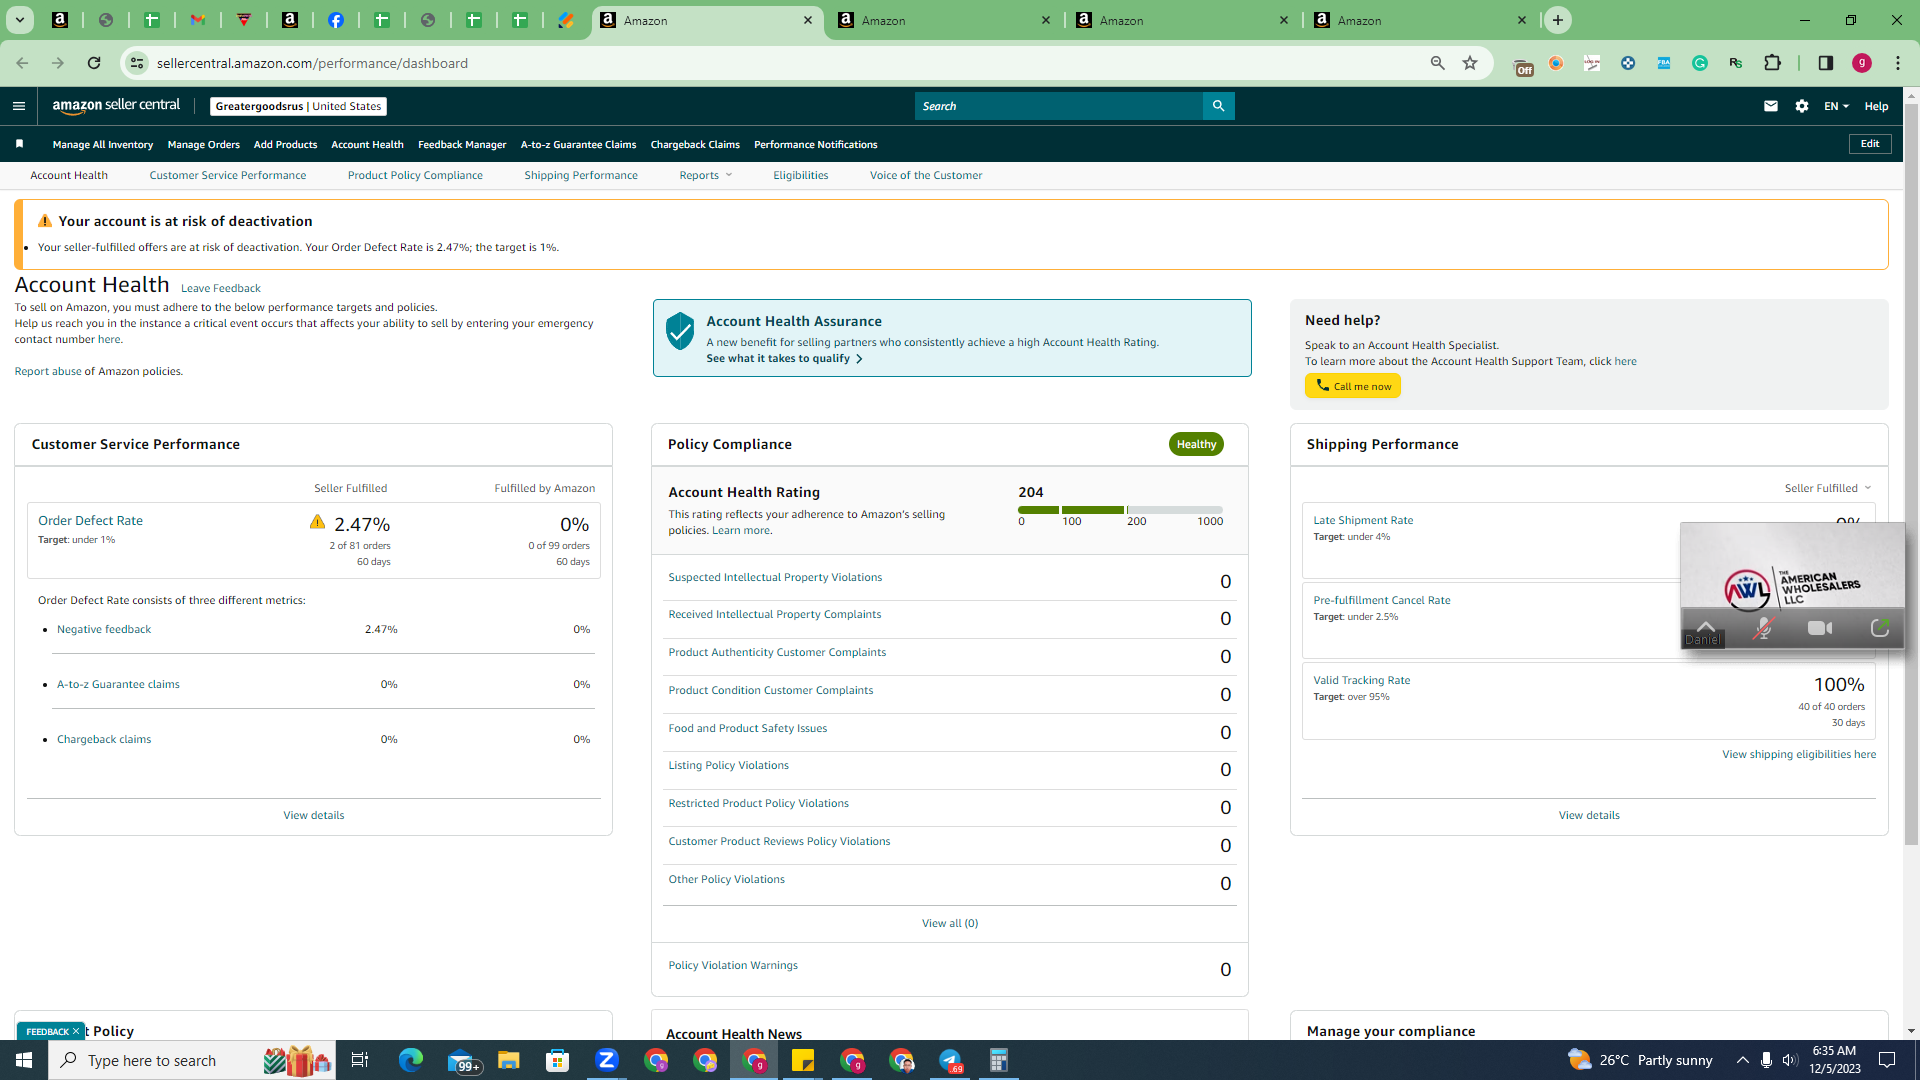Open the Eligibilities tab
This screenshot has height=1080, width=1920.
pyautogui.click(x=800, y=175)
